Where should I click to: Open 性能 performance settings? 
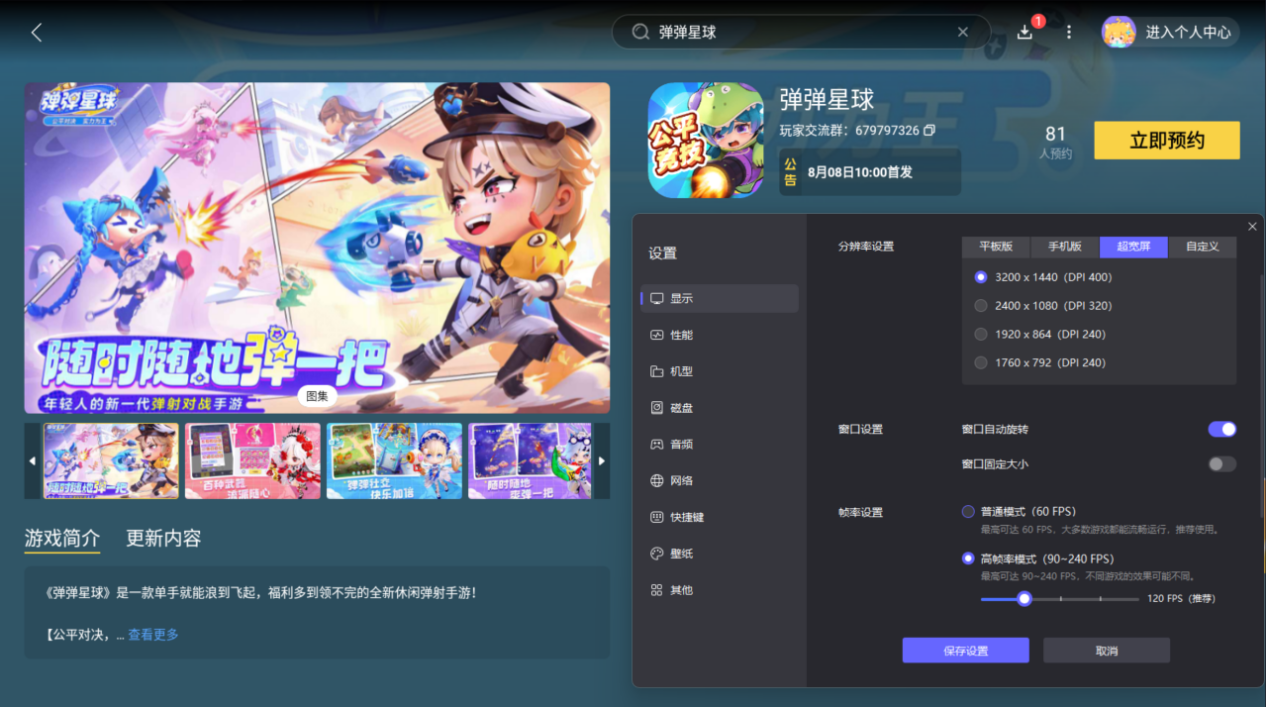pos(719,335)
